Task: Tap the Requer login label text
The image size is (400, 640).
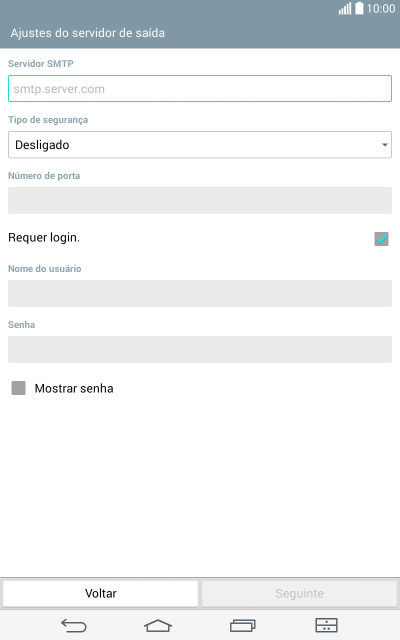Action: (x=44, y=238)
